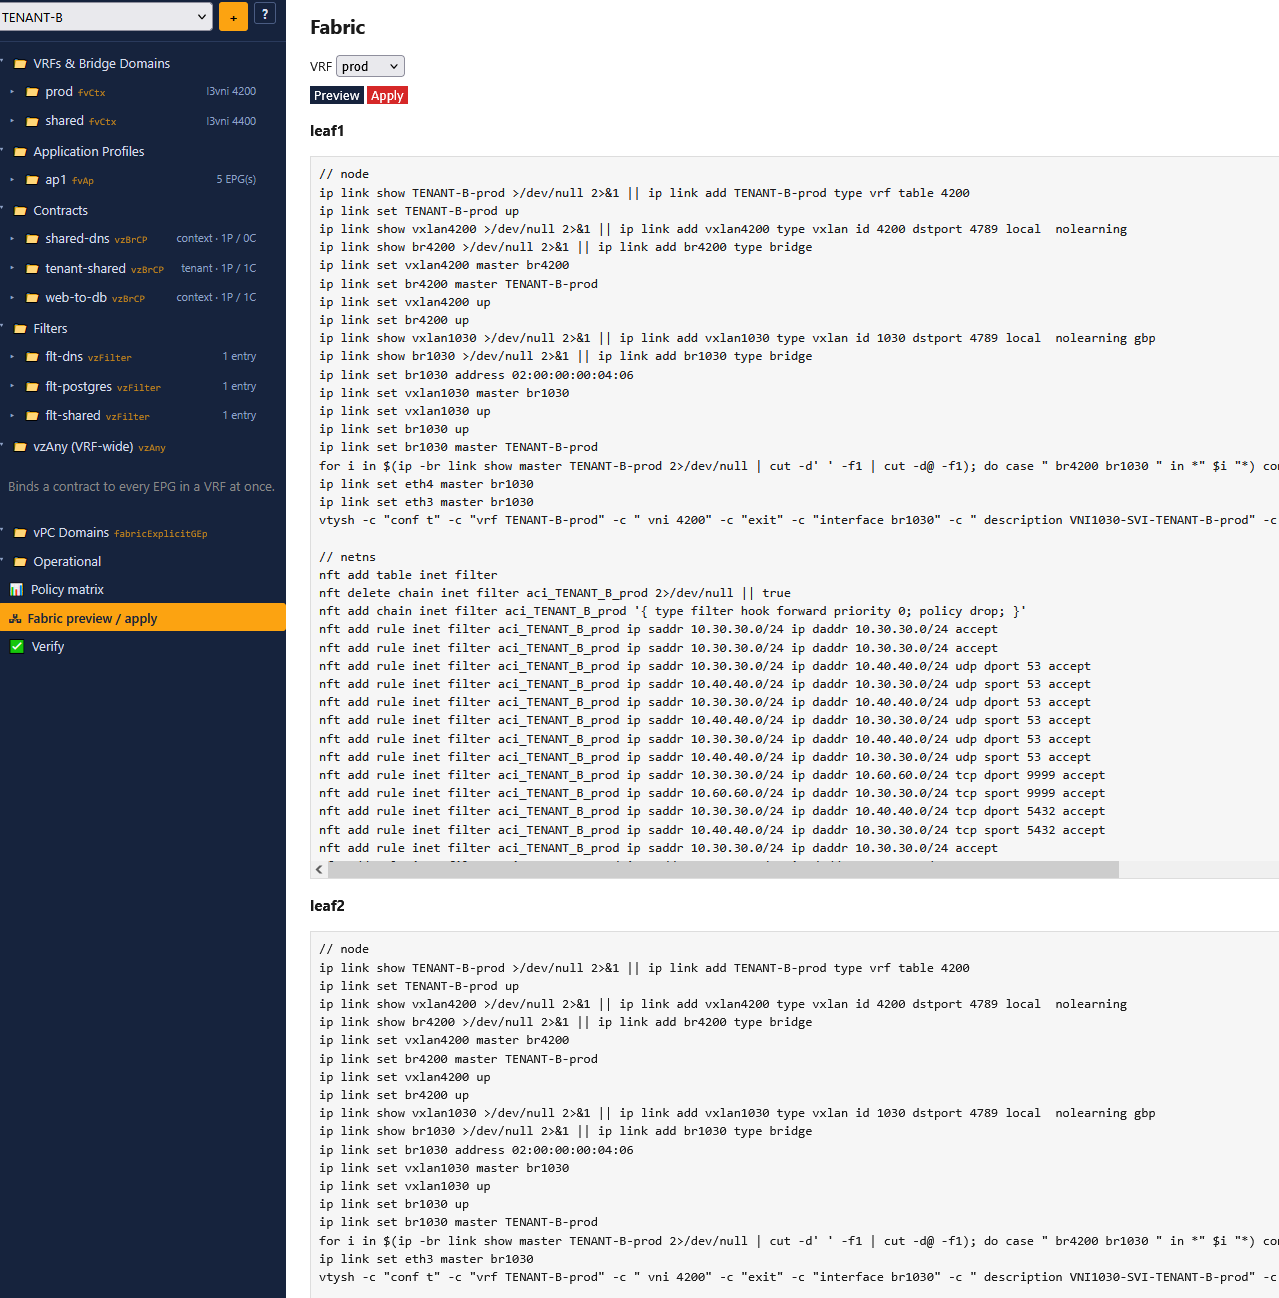This screenshot has height=1298, width=1279.
Task: Click the folder icon beside ap1
Action: [x=32, y=180]
